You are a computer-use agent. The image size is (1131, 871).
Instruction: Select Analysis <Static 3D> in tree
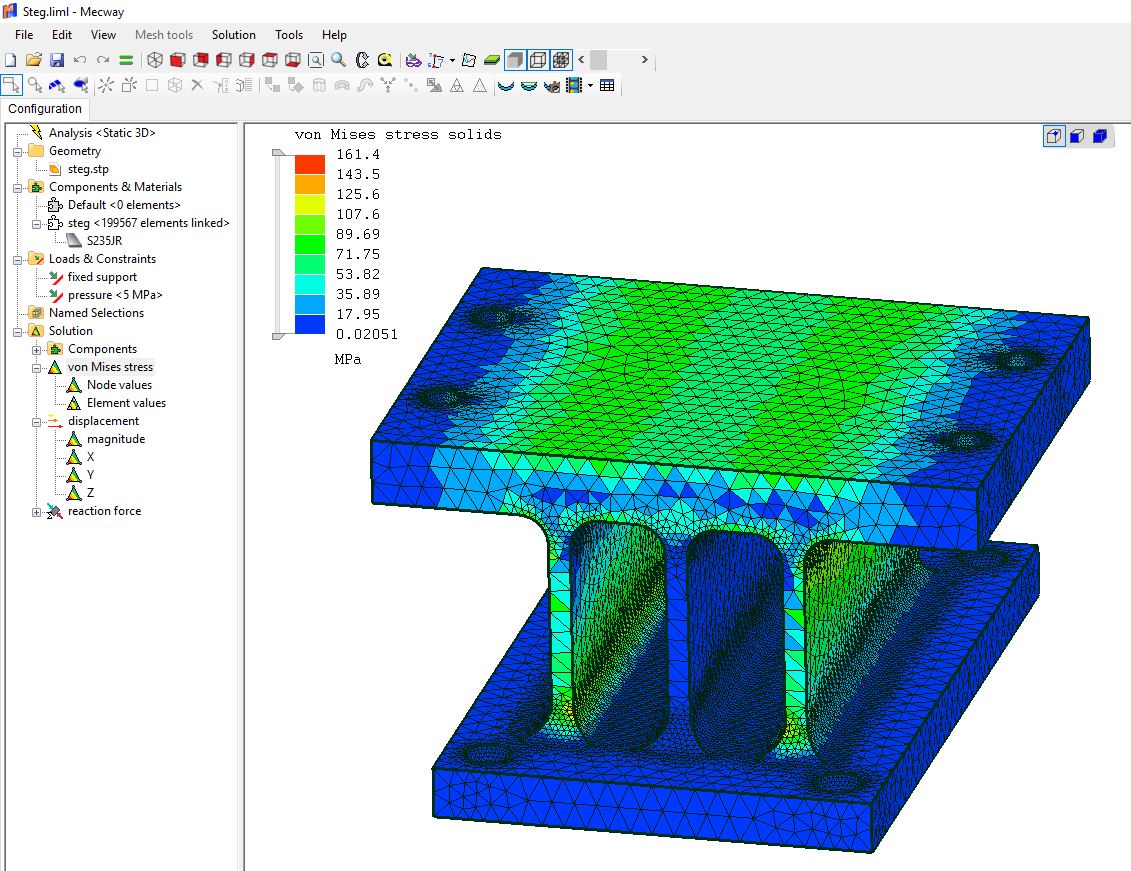click(x=102, y=133)
